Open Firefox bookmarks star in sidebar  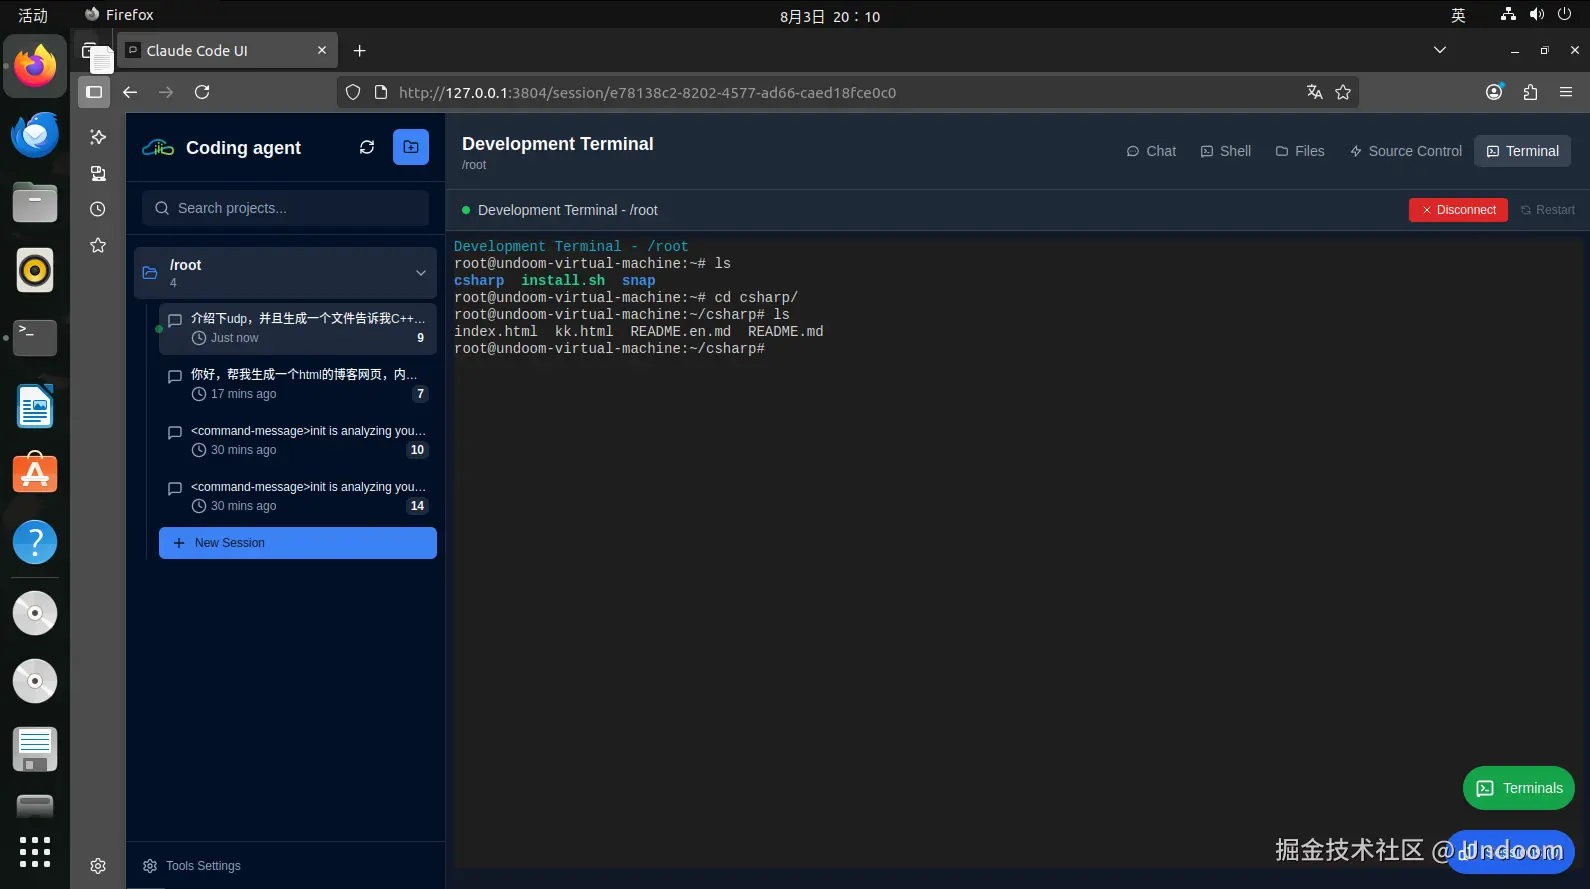(x=98, y=245)
